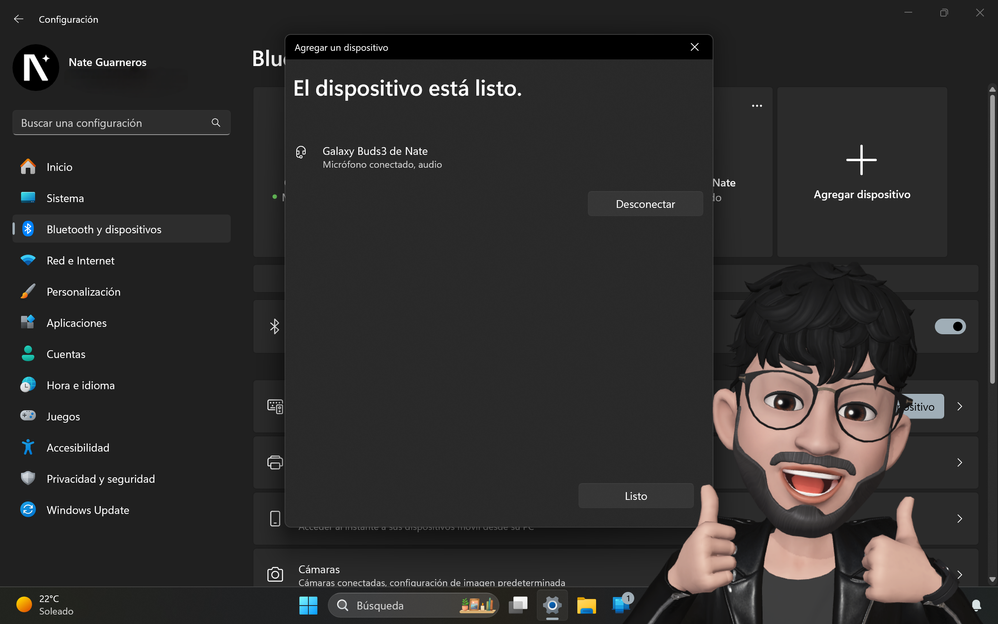The image size is (998, 624).
Task: Open Accesibilidad settings
Action: tap(122, 448)
